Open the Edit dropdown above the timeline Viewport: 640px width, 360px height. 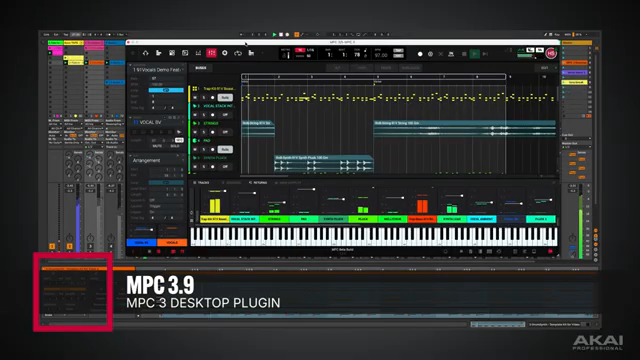pos(546,68)
